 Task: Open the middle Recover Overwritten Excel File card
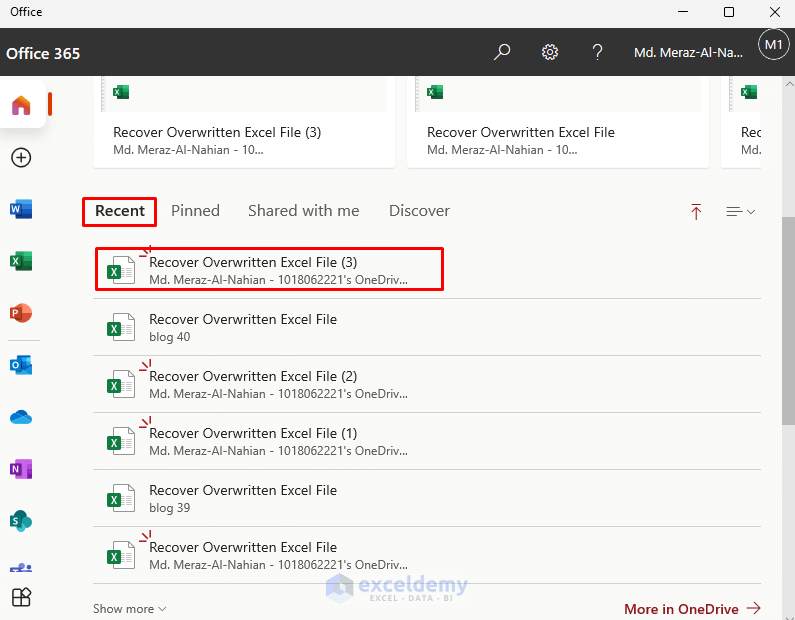558,122
